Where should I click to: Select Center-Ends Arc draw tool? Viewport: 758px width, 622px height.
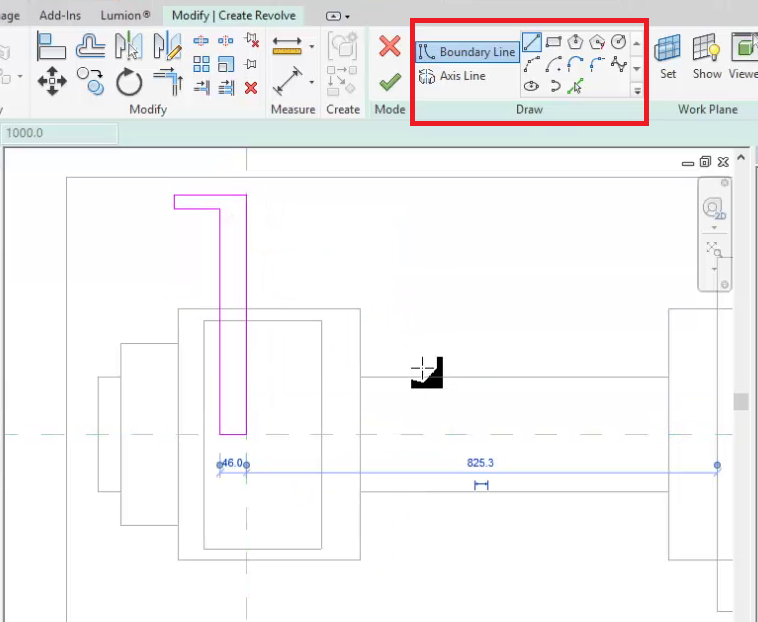click(x=554, y=64)
